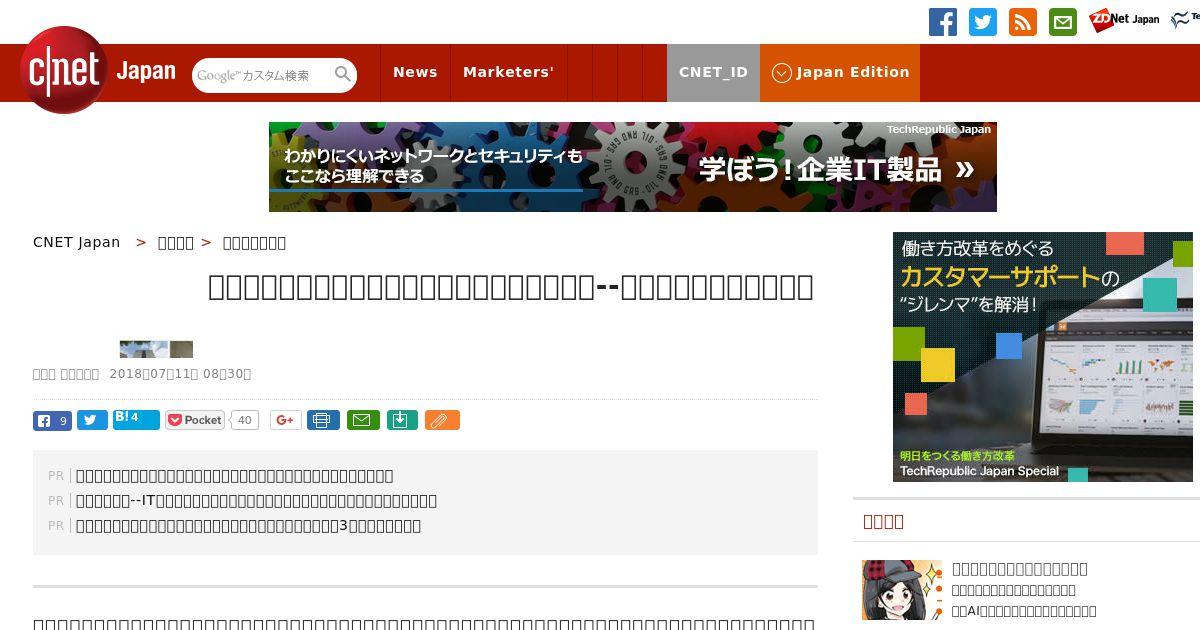Open the CNET_ID tab
The height and width of the screenshot is (630, 1200).
pos(713,73)
